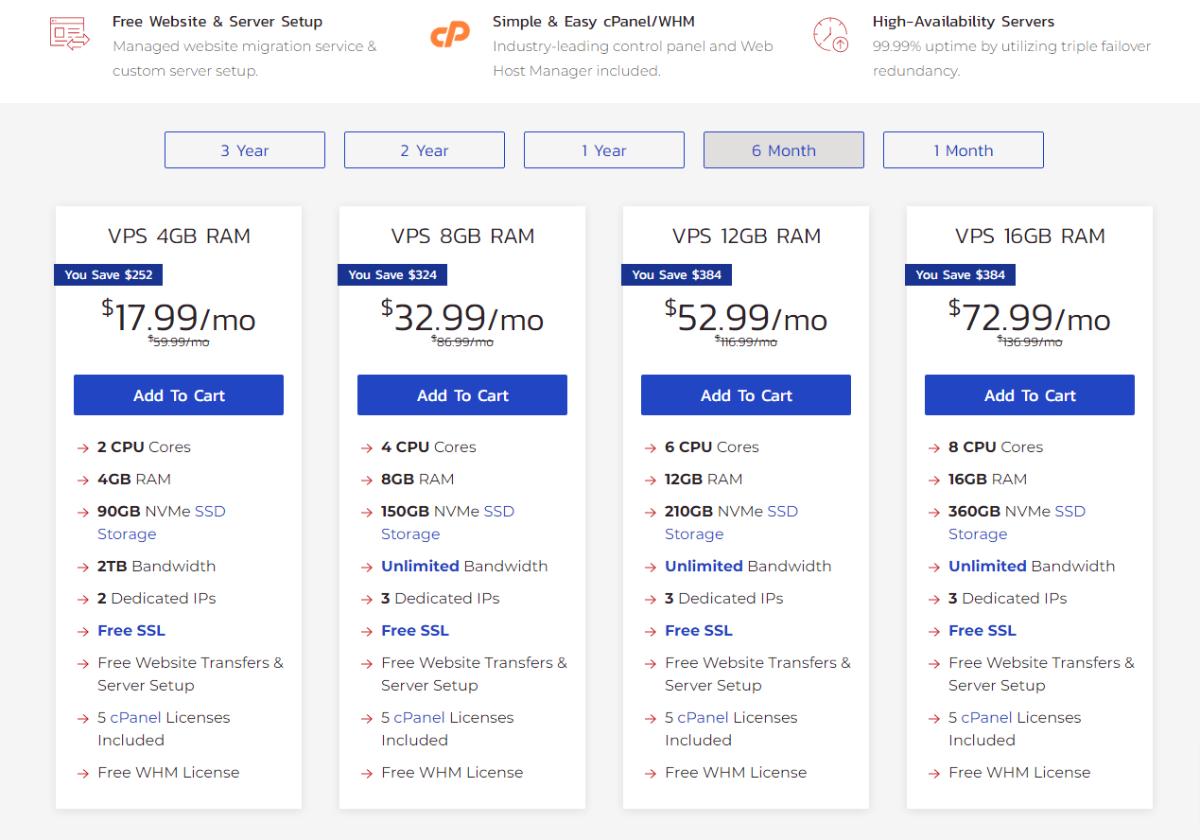Click the High-Availability Servers heading
Screen dimensions: 1200x840
[x=963, y=21]
